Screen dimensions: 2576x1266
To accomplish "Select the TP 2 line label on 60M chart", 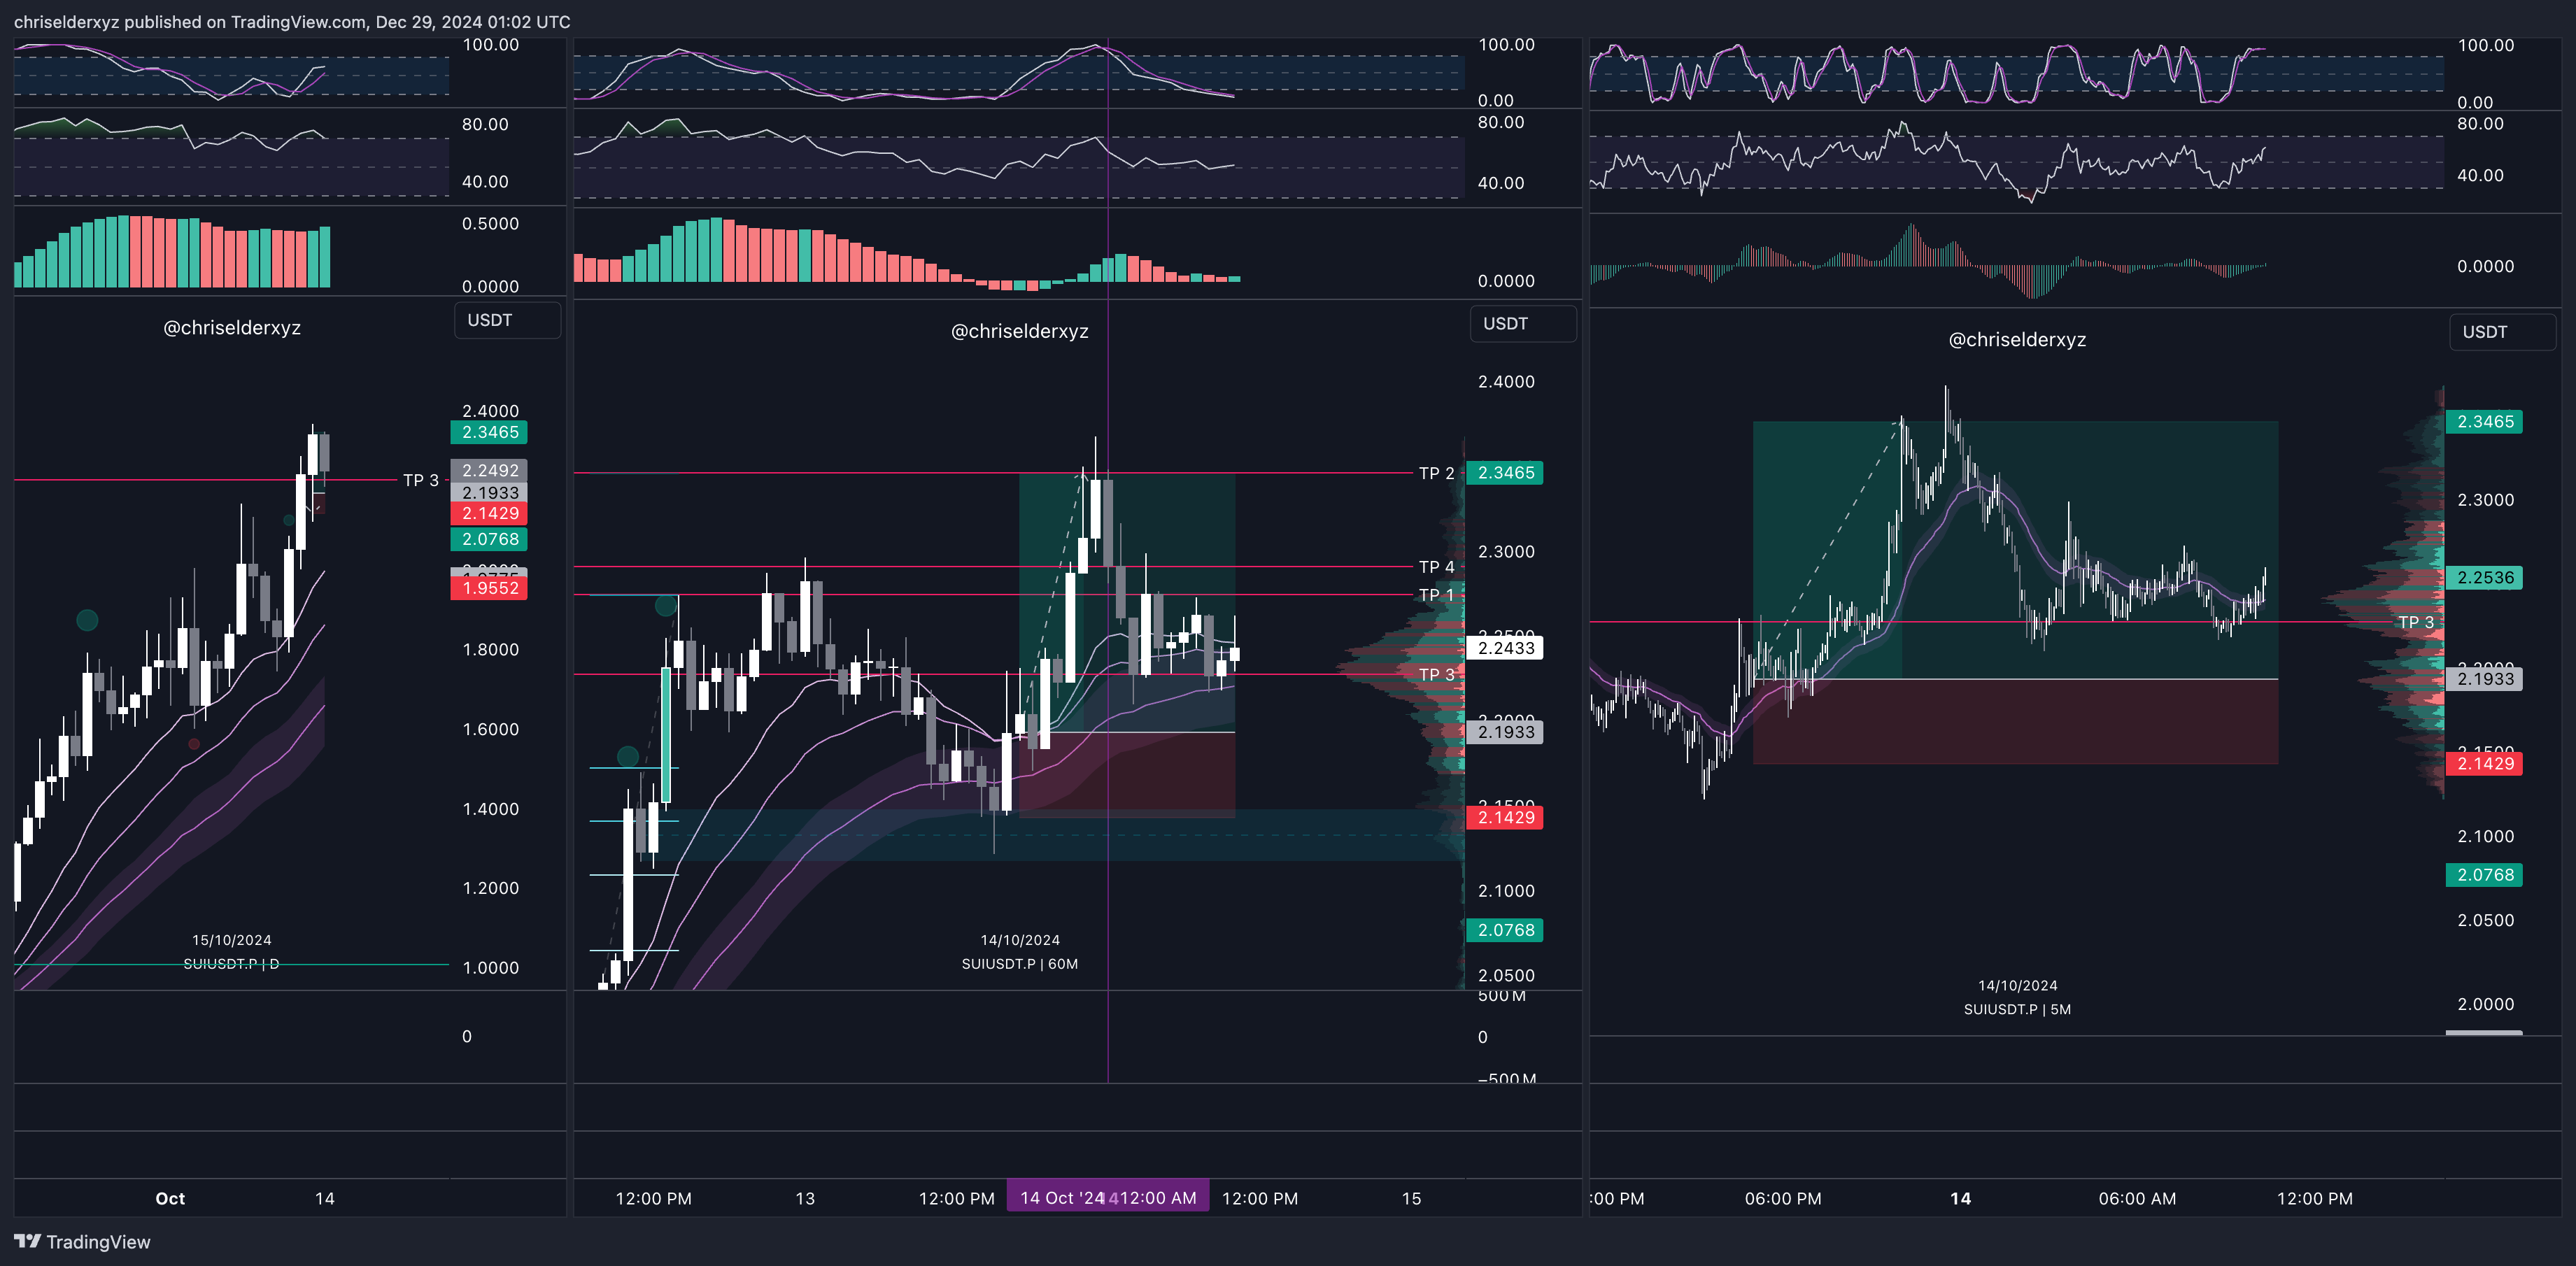I will (1436, 473).
